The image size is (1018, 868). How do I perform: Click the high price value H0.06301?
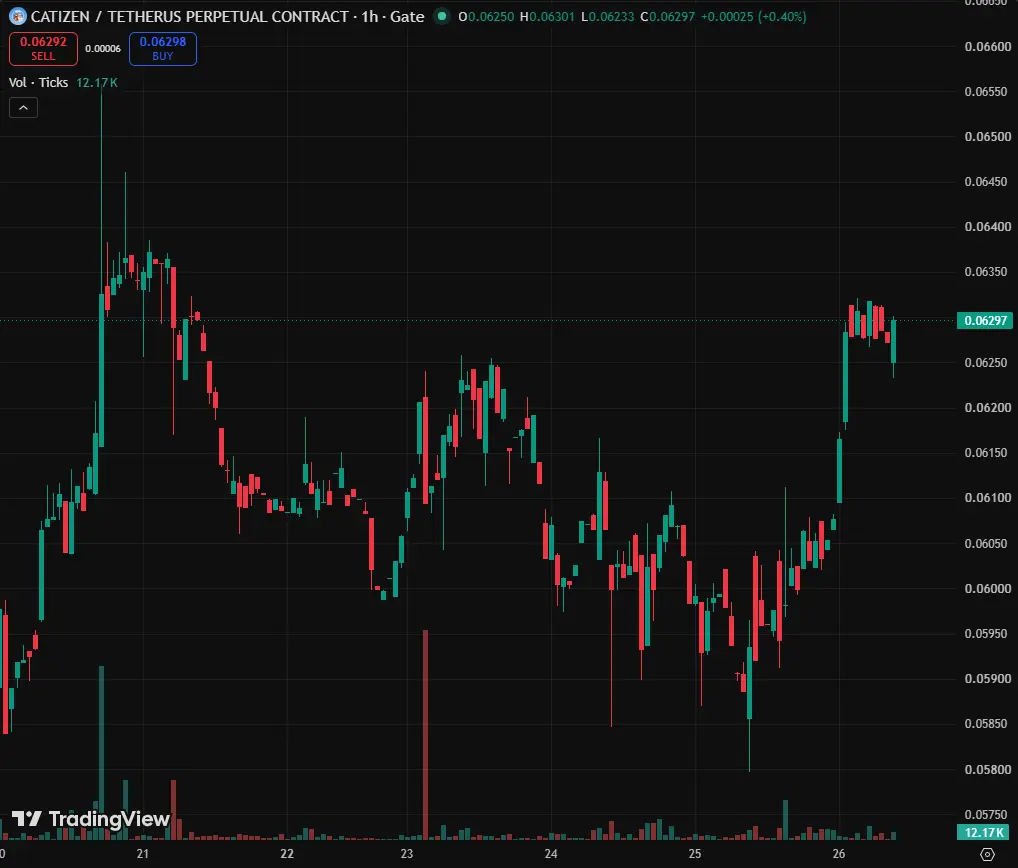point(547,17)
